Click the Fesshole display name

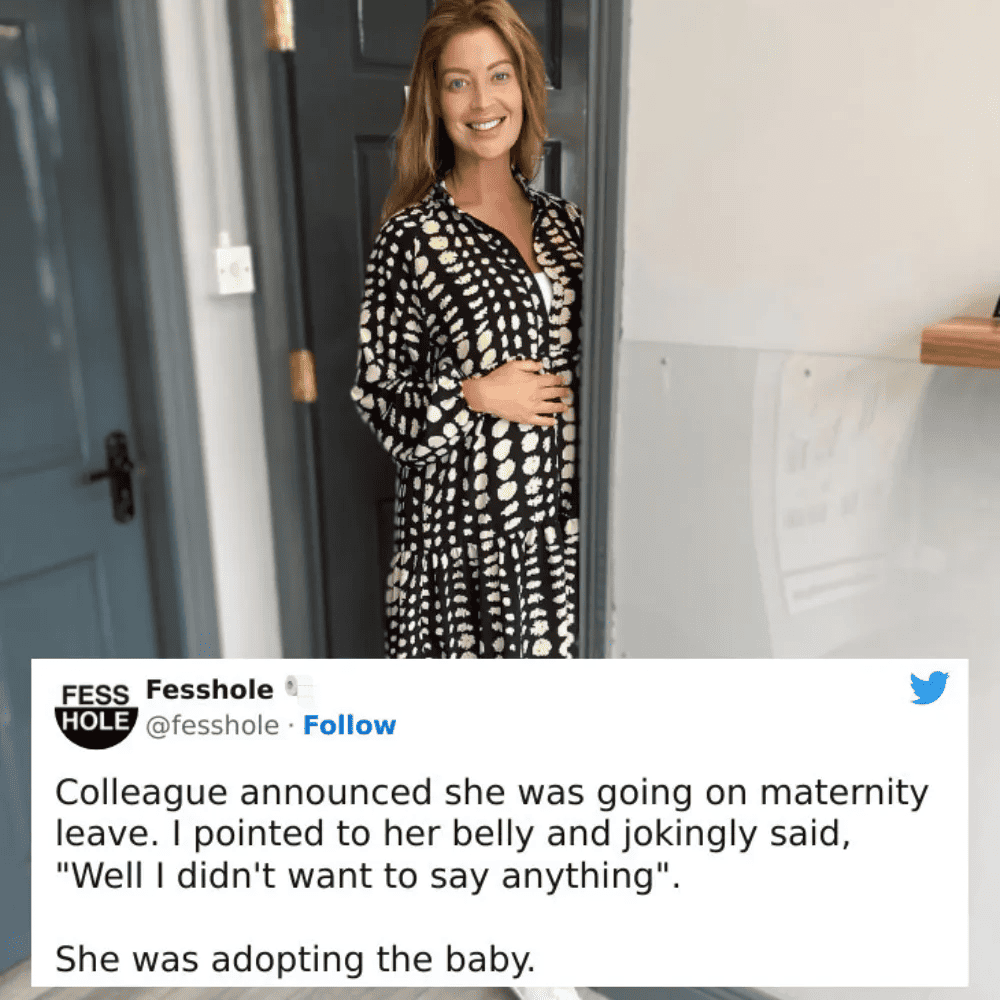point(210,689)
